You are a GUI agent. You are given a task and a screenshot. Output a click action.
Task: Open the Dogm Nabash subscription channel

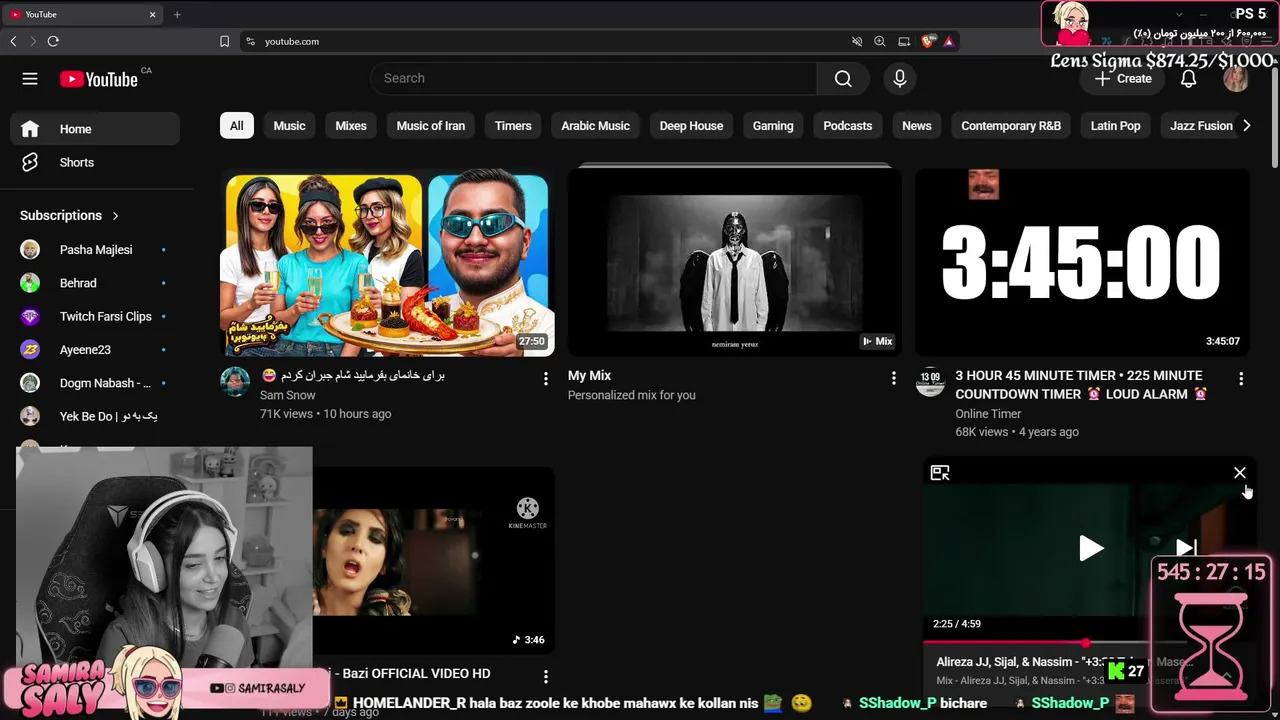95,383
